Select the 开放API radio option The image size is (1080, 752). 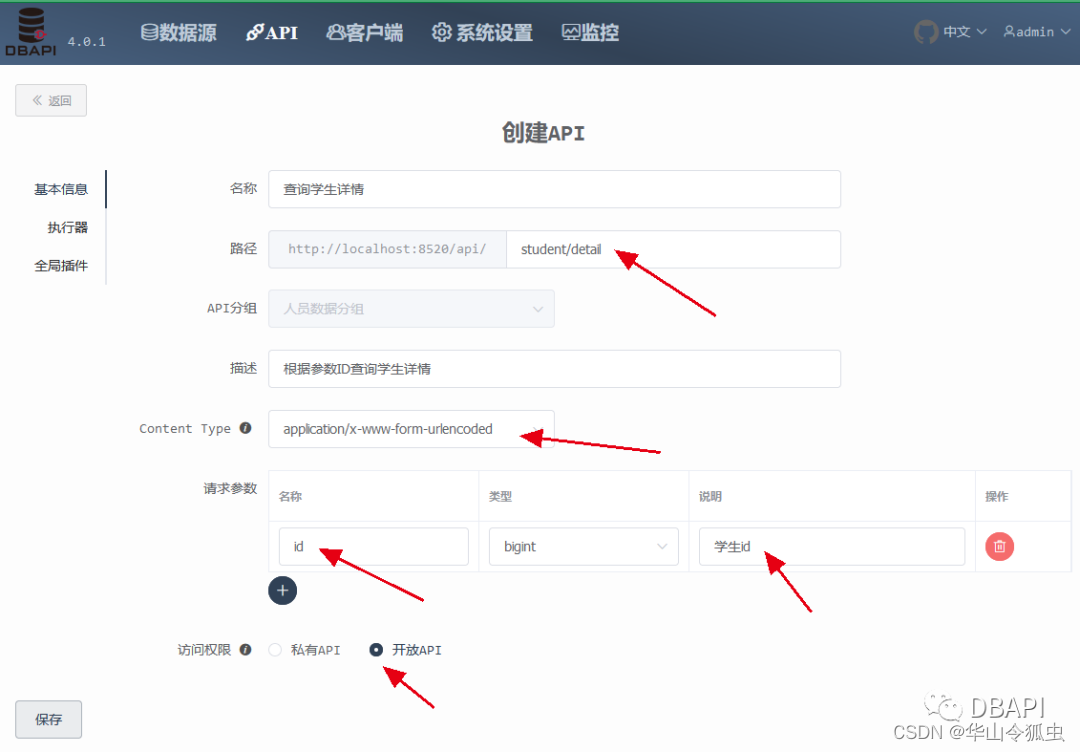click(x=375, y=649)
